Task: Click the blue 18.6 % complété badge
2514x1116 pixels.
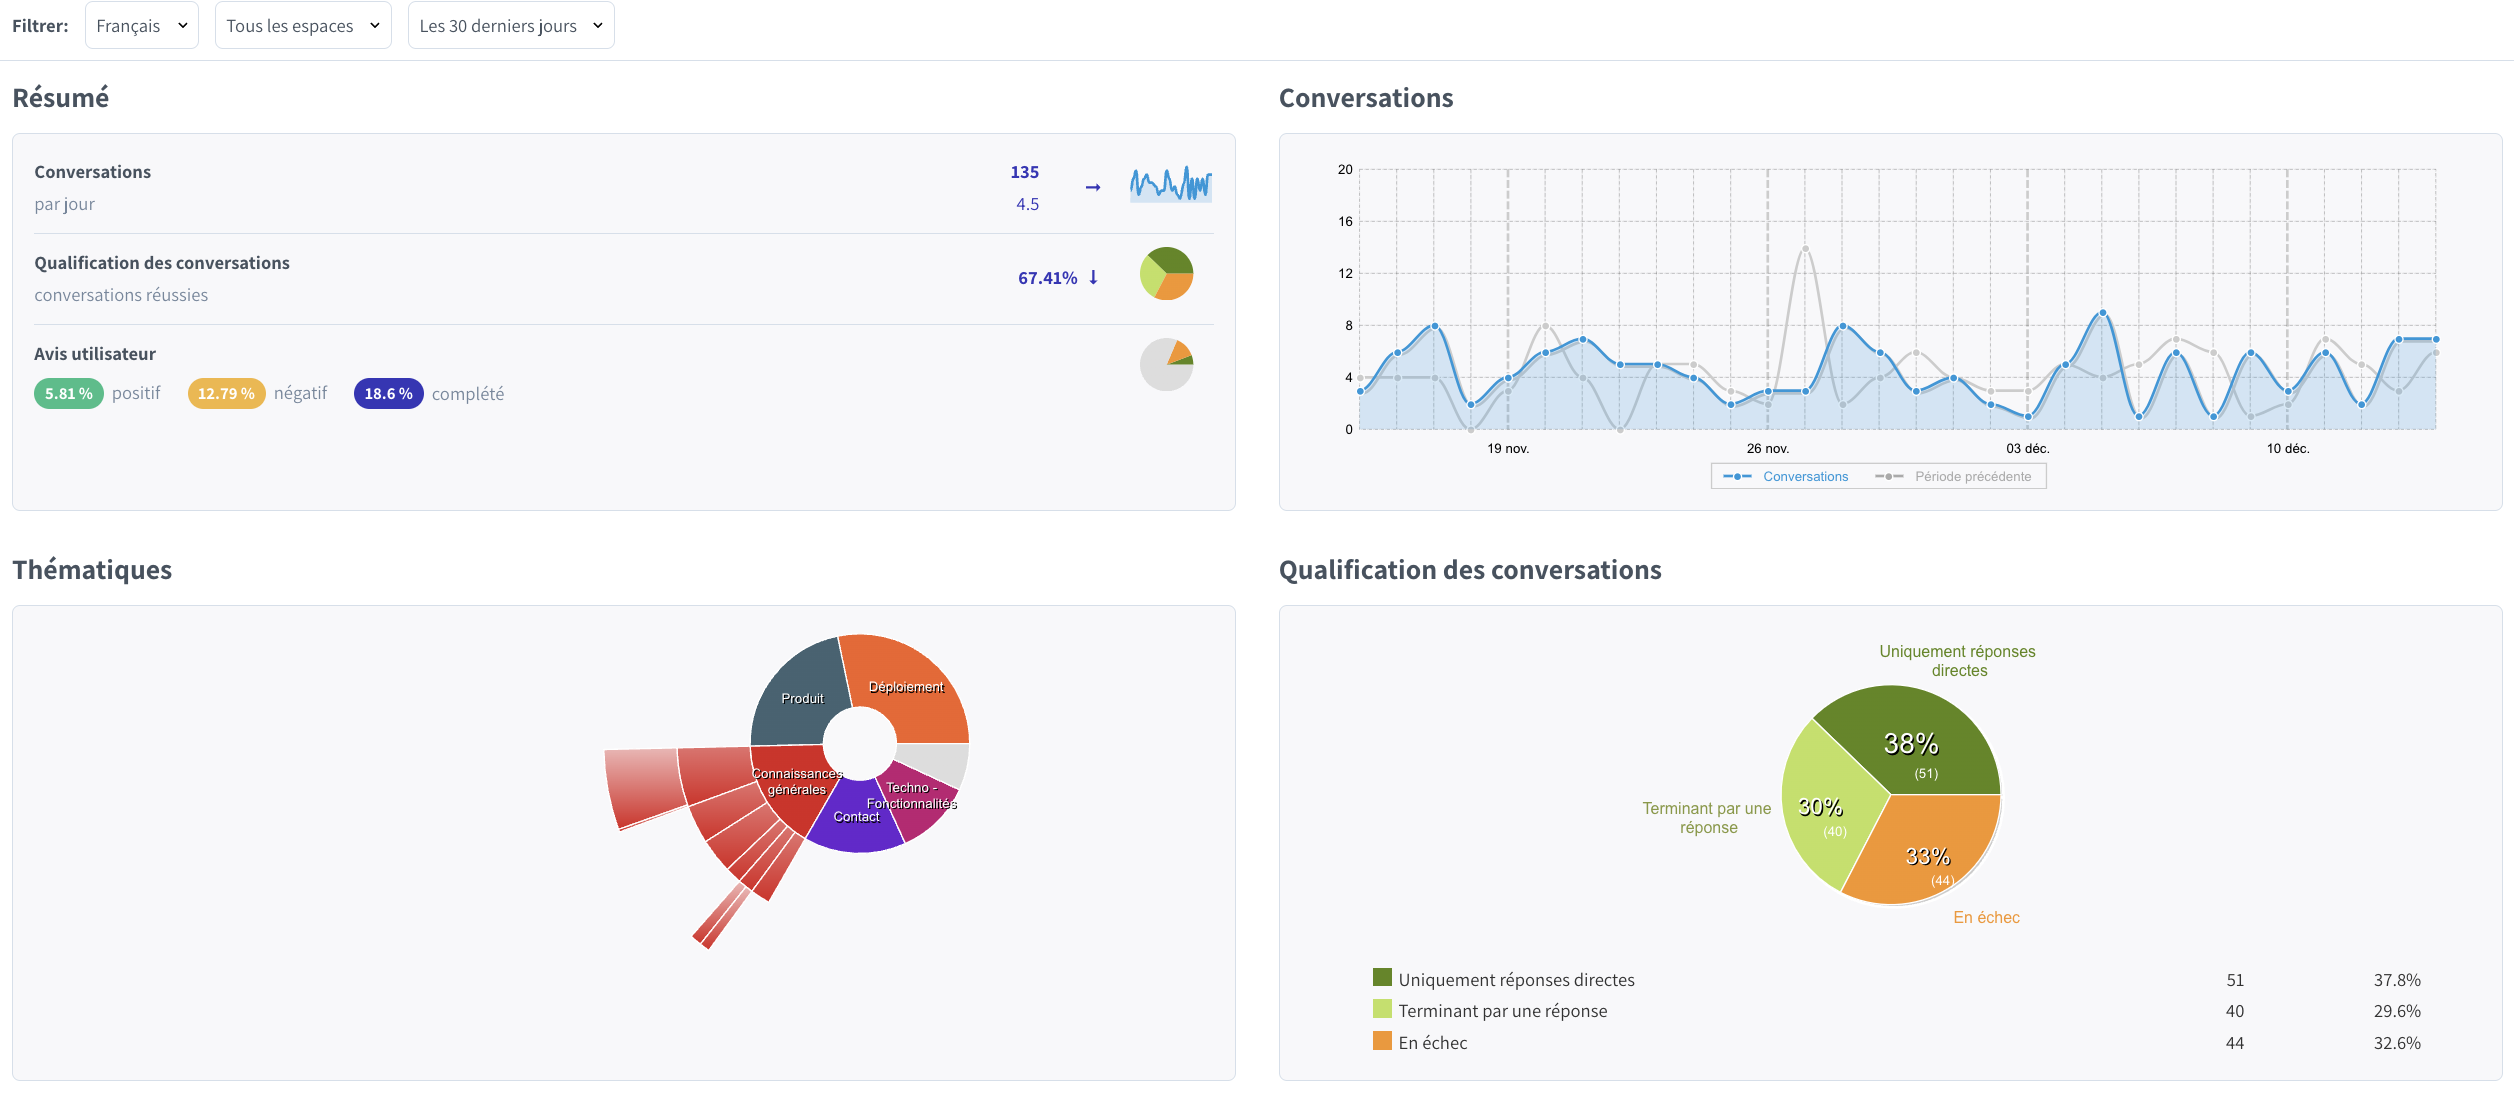Action: click(388, 394)
